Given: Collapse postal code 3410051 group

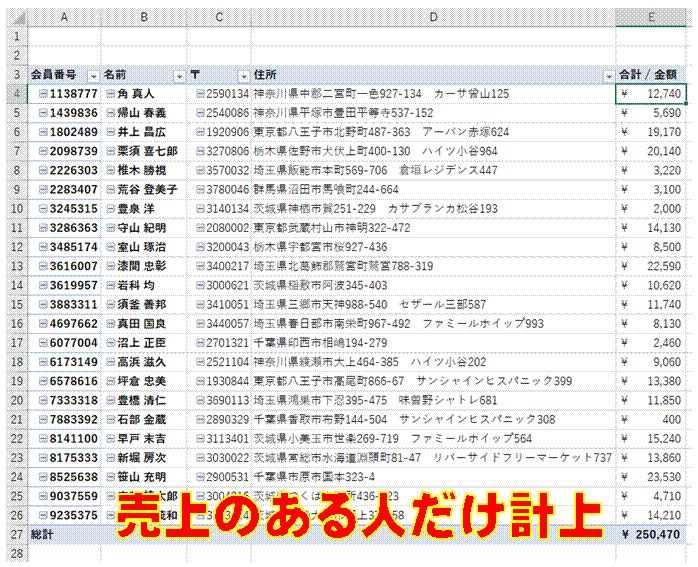Looking at the screenshot, I should [201, 304].
